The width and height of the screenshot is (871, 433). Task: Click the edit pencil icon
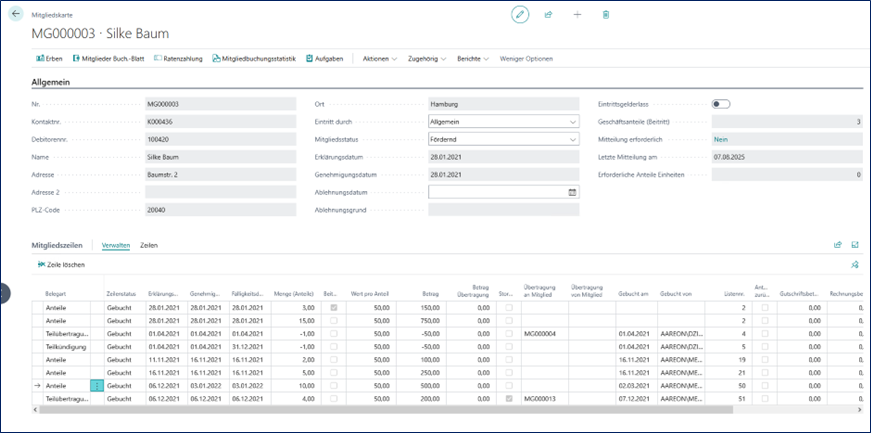520,14
